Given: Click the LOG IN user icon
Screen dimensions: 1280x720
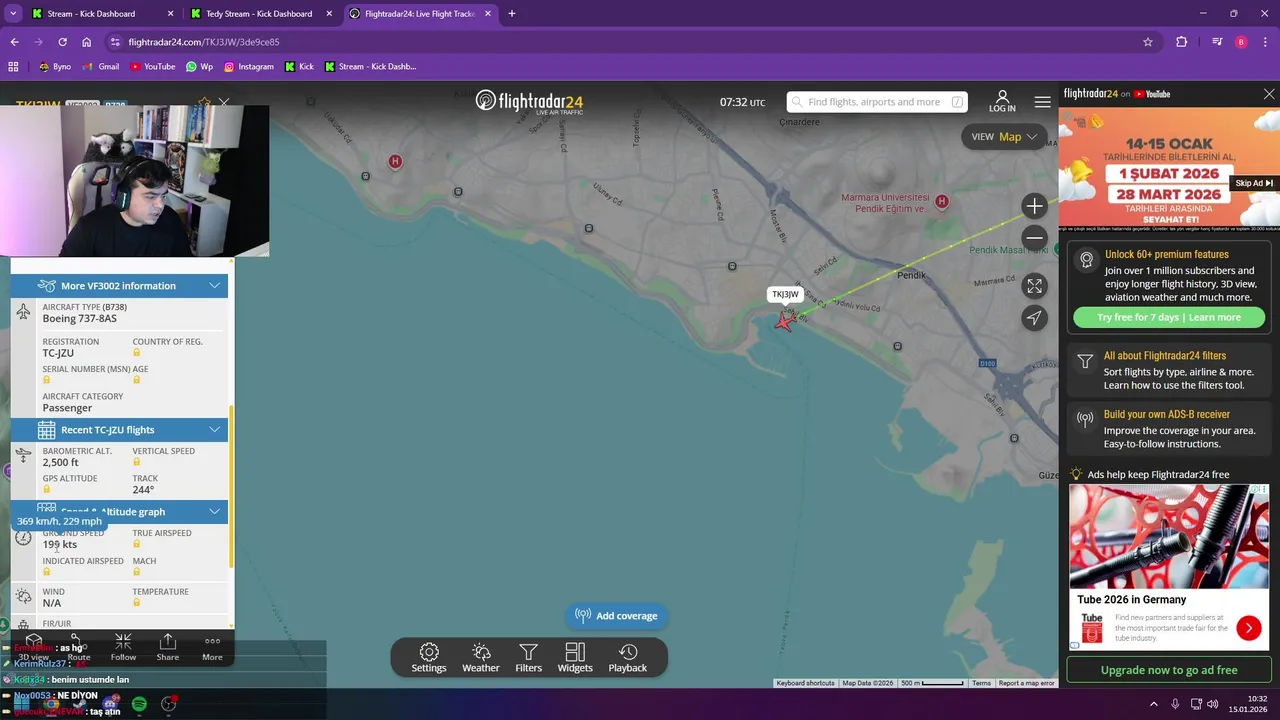Looking at the screenshot, I should [x=1002, y=101].
